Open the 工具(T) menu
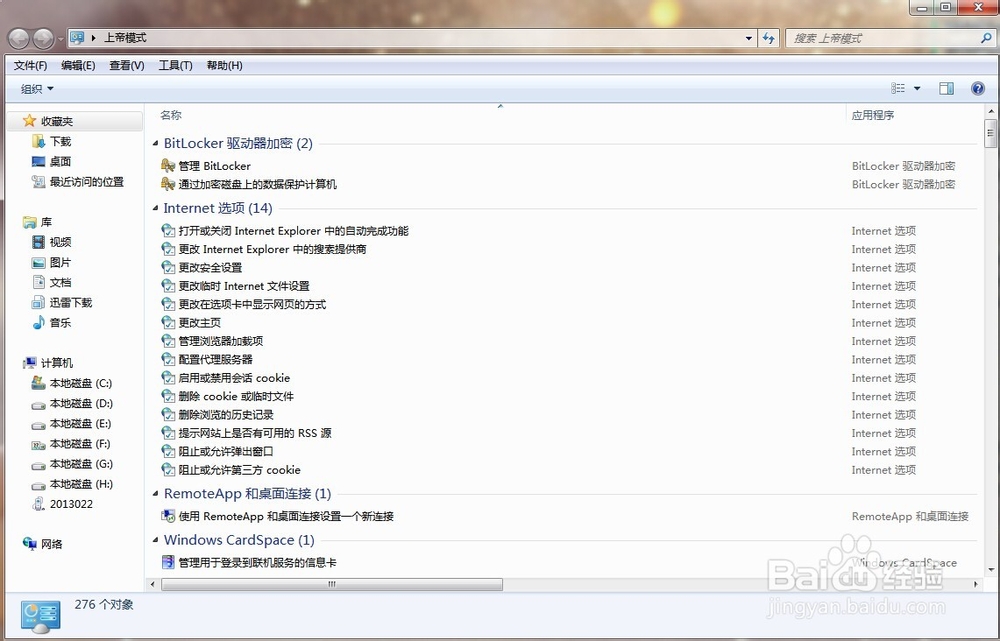 (175, 65)
